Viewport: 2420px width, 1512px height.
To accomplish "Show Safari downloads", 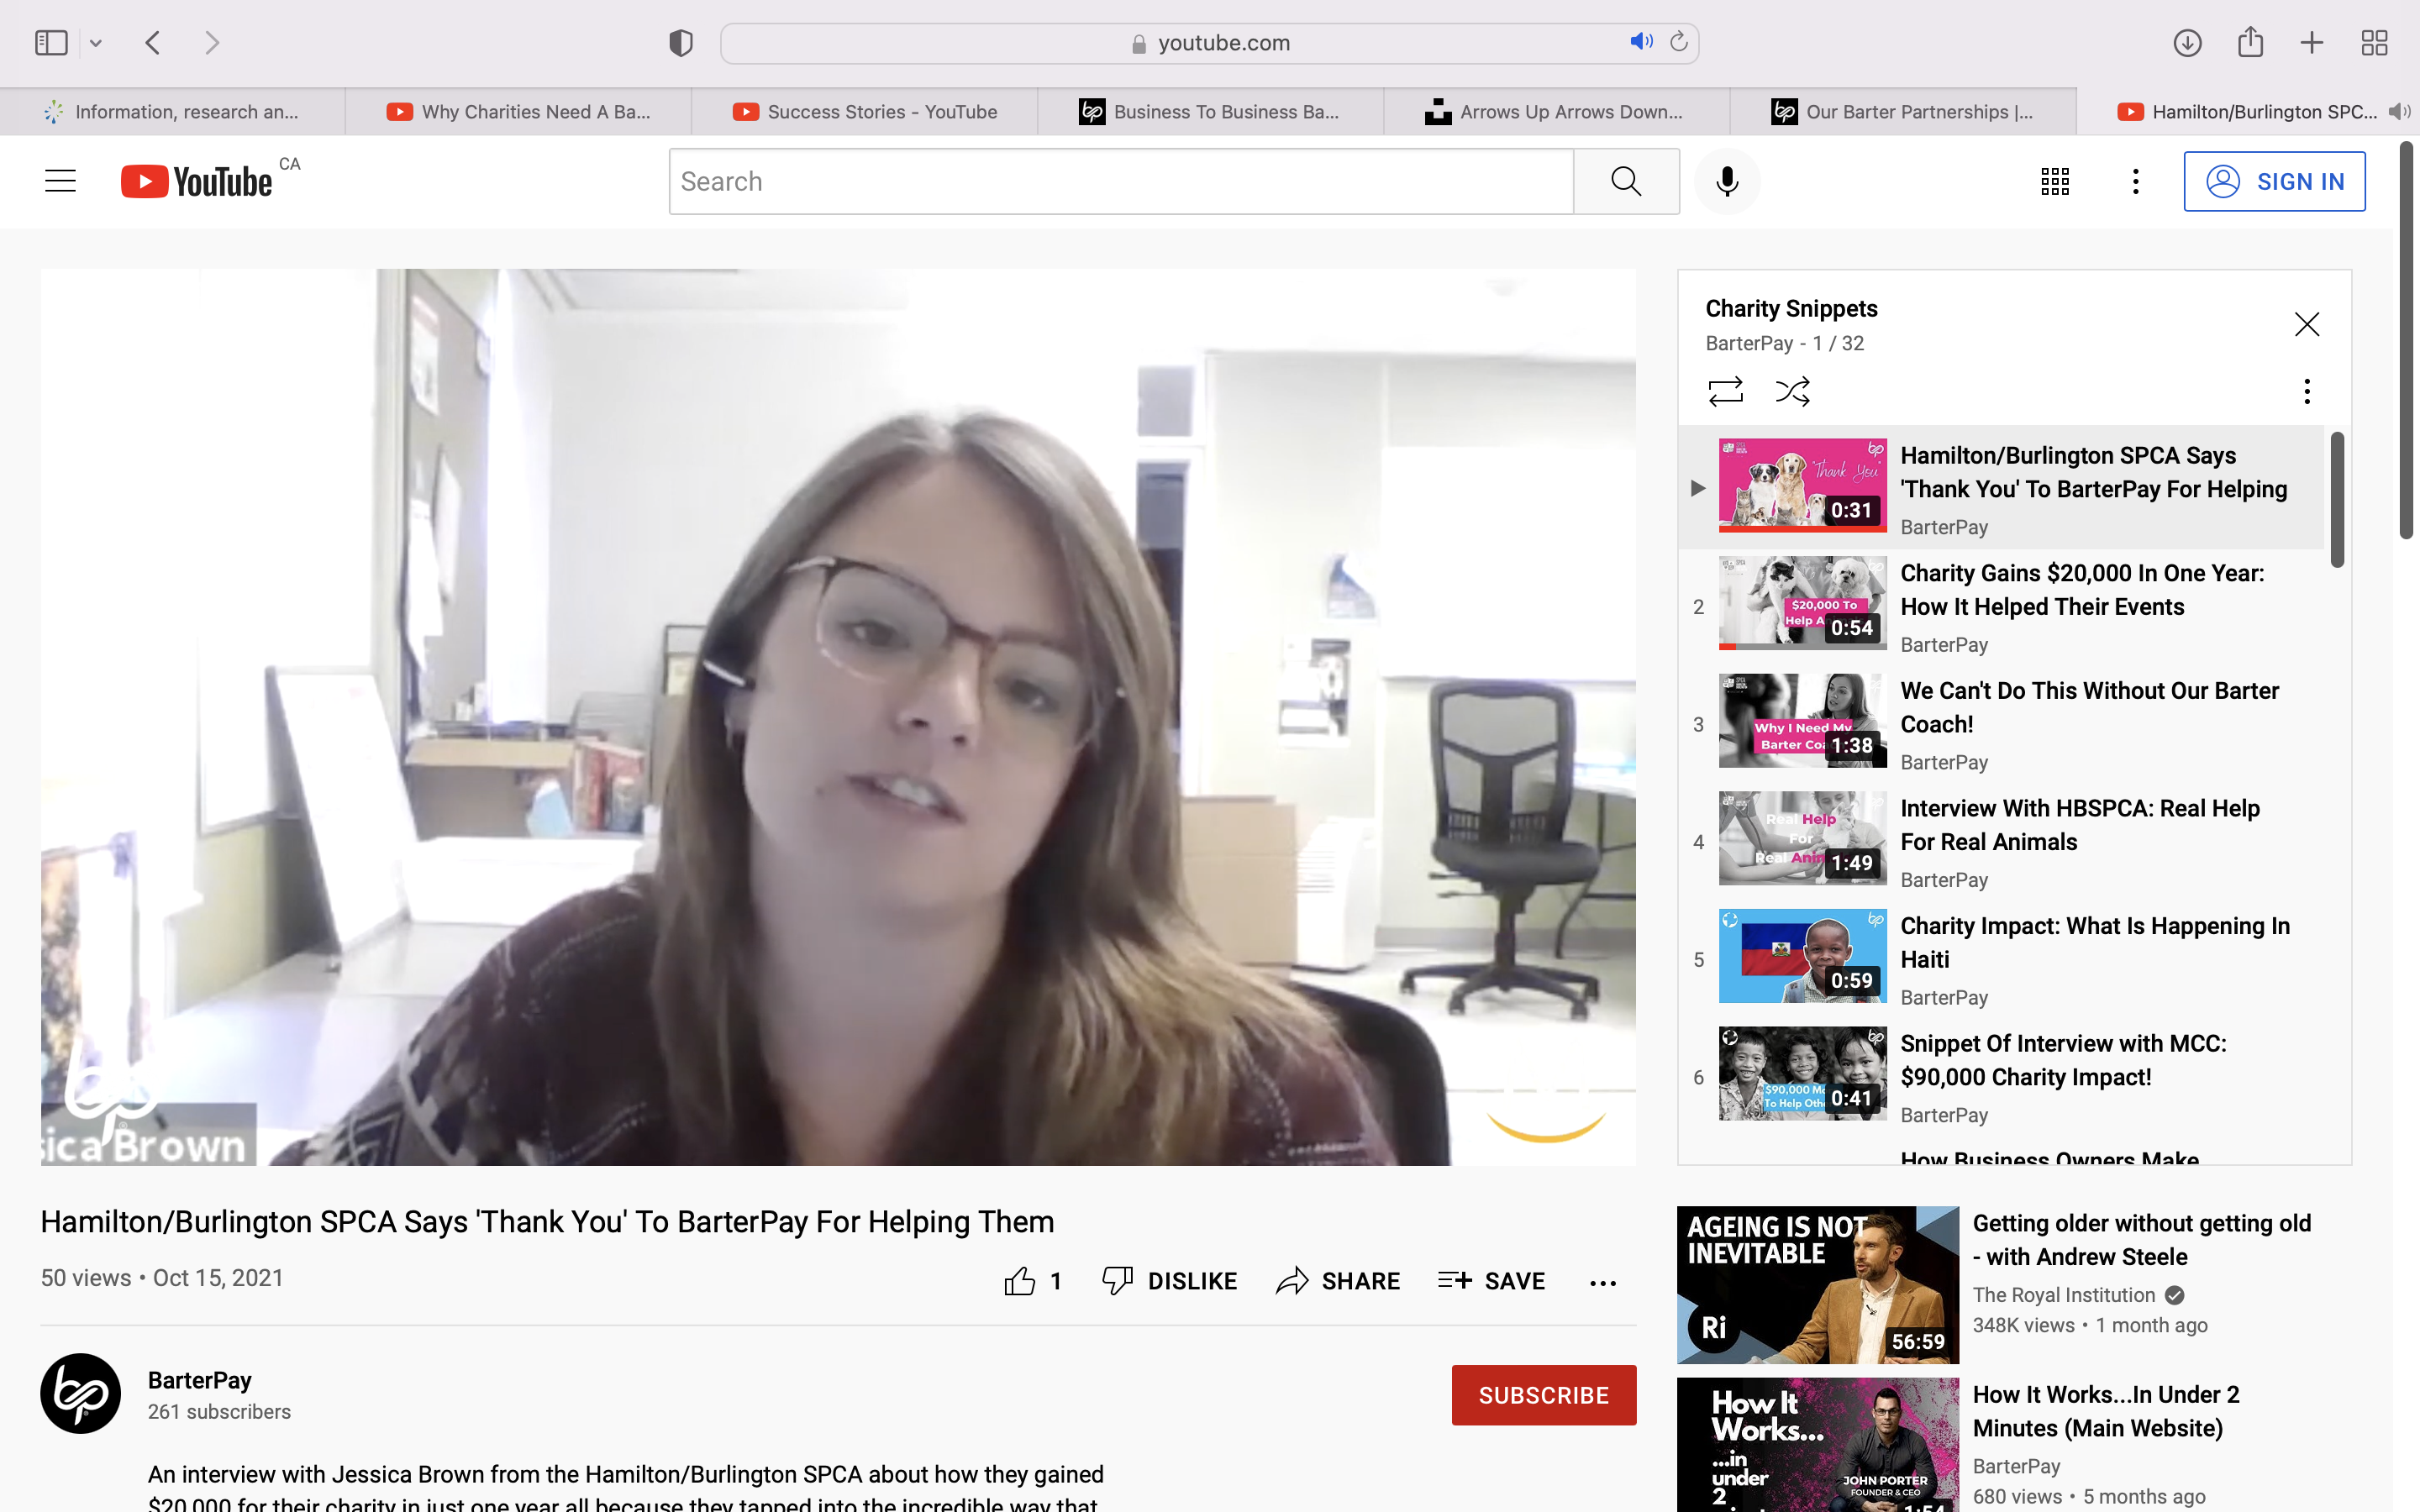I will pyautogui.click(x=2187, y=43).
